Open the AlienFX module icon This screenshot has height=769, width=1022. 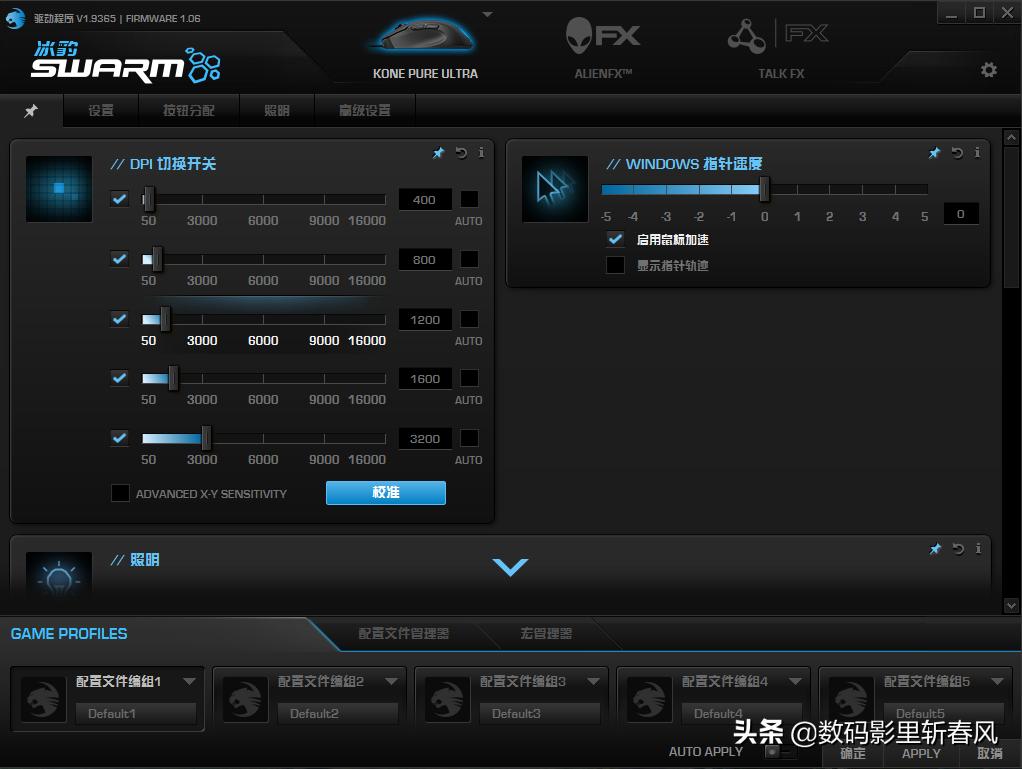pos(602,35)
